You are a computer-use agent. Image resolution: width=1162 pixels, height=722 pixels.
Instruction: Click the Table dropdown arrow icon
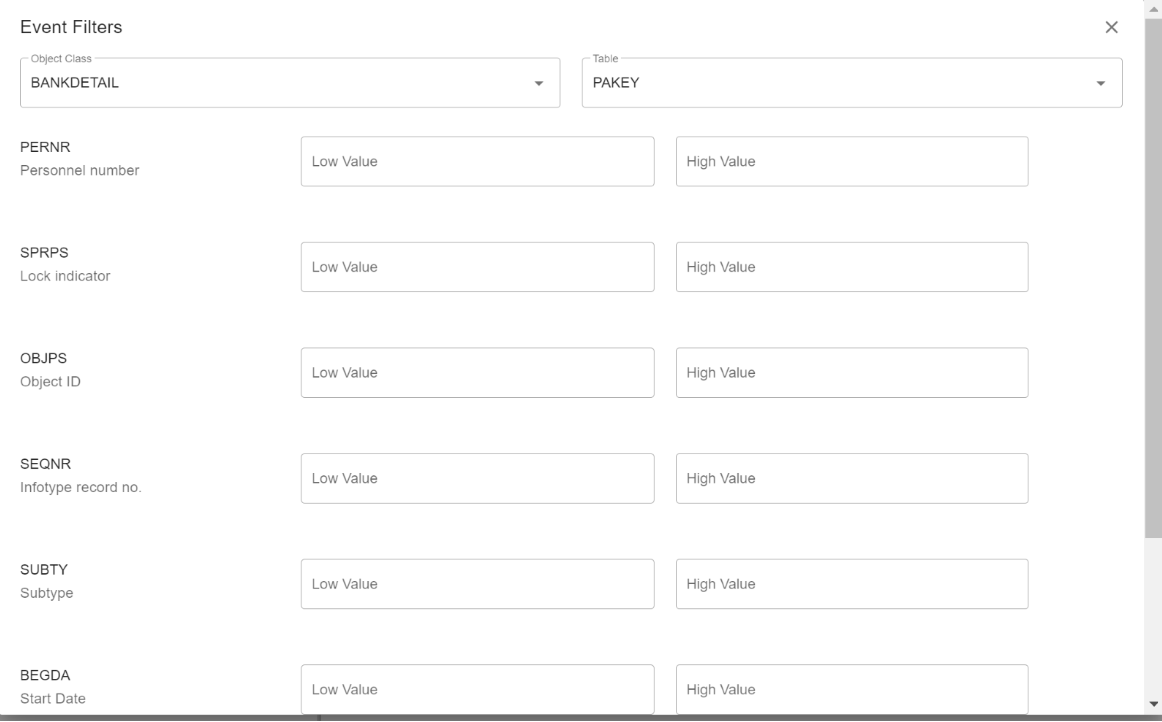(x=1101, y=84)
